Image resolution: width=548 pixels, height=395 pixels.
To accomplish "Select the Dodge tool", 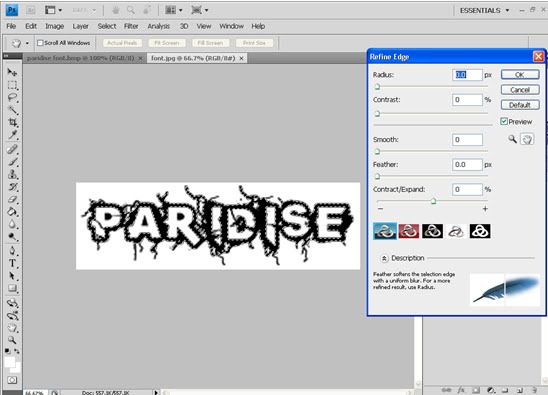I will point(12,237).
